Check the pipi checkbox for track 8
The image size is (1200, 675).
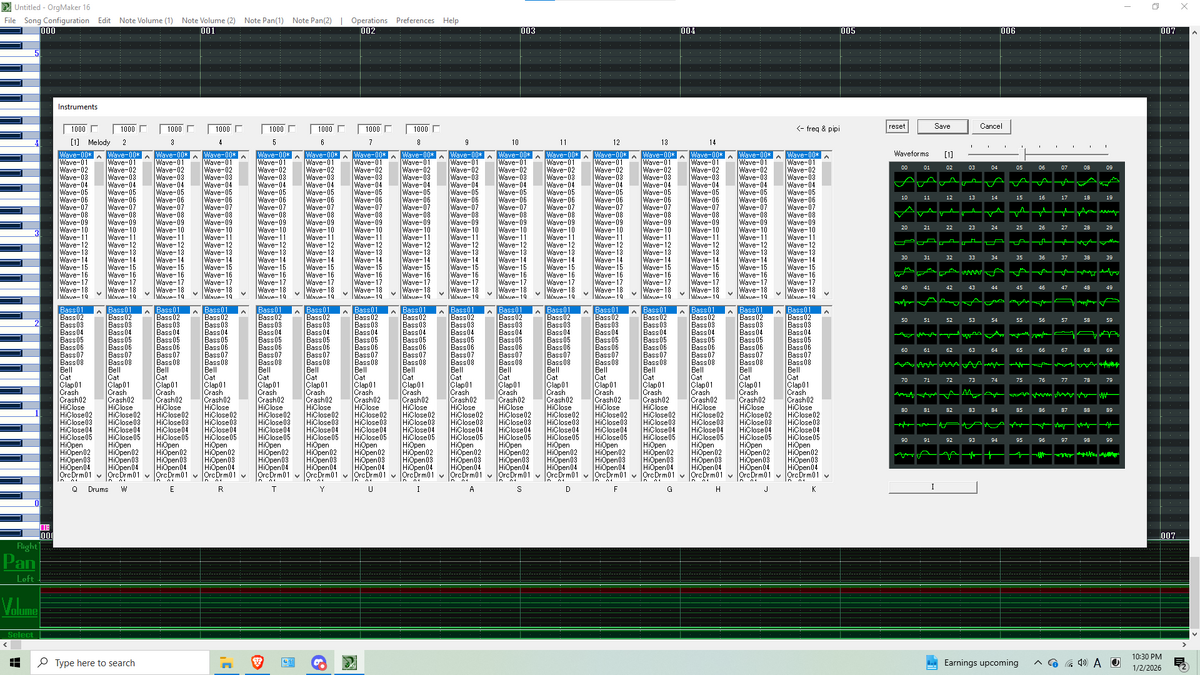click(437, 129)
